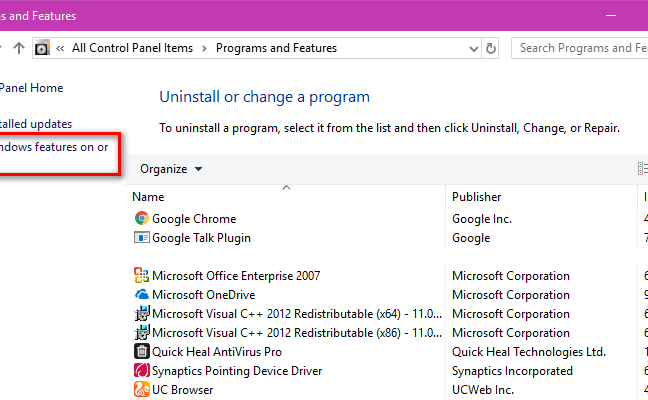Select Programs and Features breadcrumb
Viewport: 648px width, 400px height.
click(x=276, y=48)
